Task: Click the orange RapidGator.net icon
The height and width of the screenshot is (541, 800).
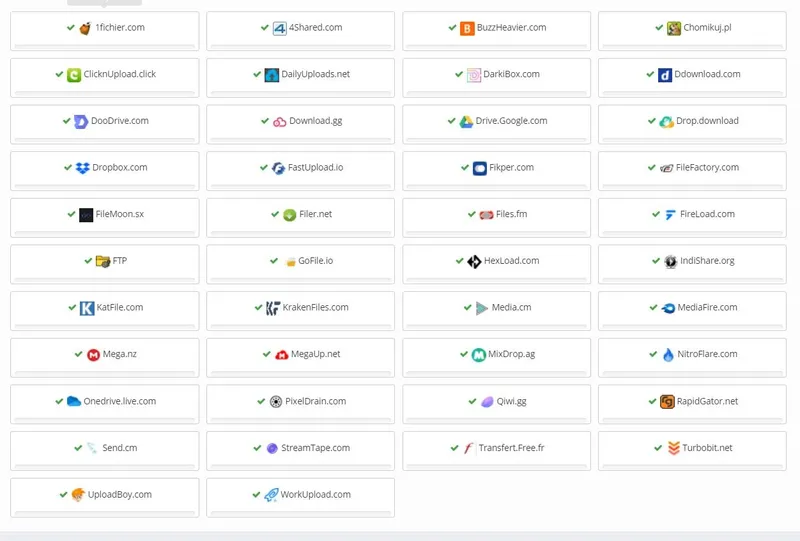Action: click(667, 402)
